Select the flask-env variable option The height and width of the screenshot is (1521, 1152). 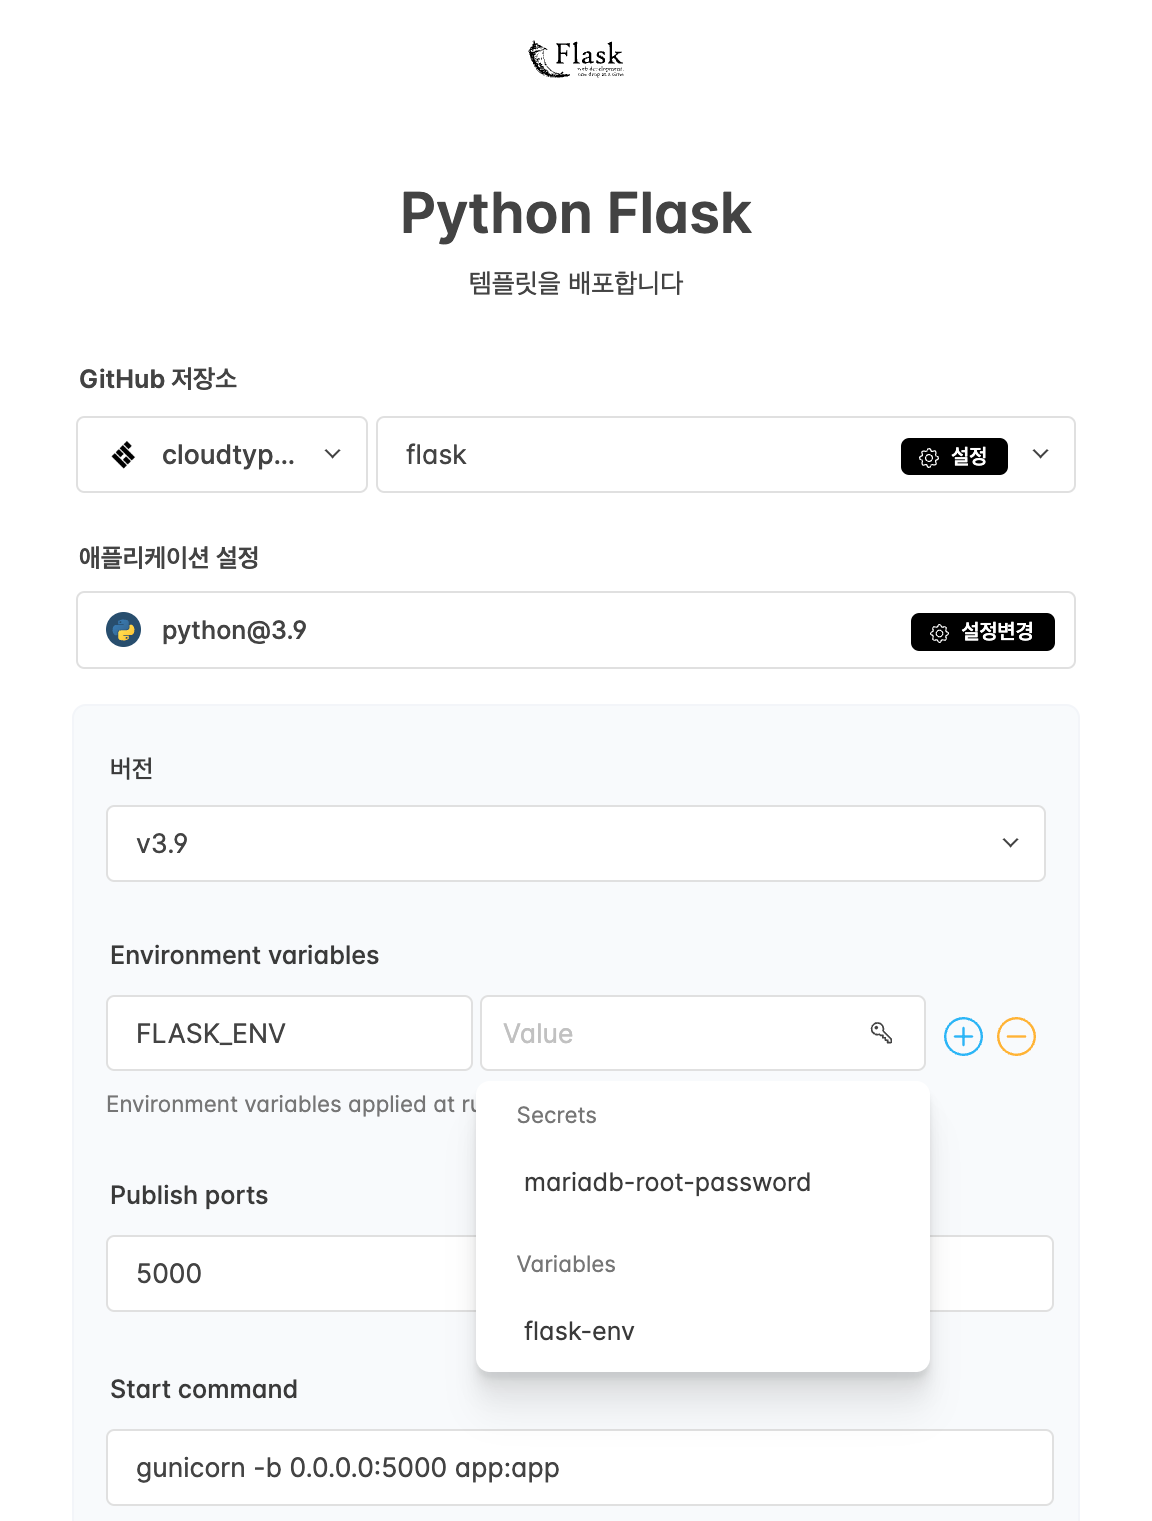(x=703, y=1331)
